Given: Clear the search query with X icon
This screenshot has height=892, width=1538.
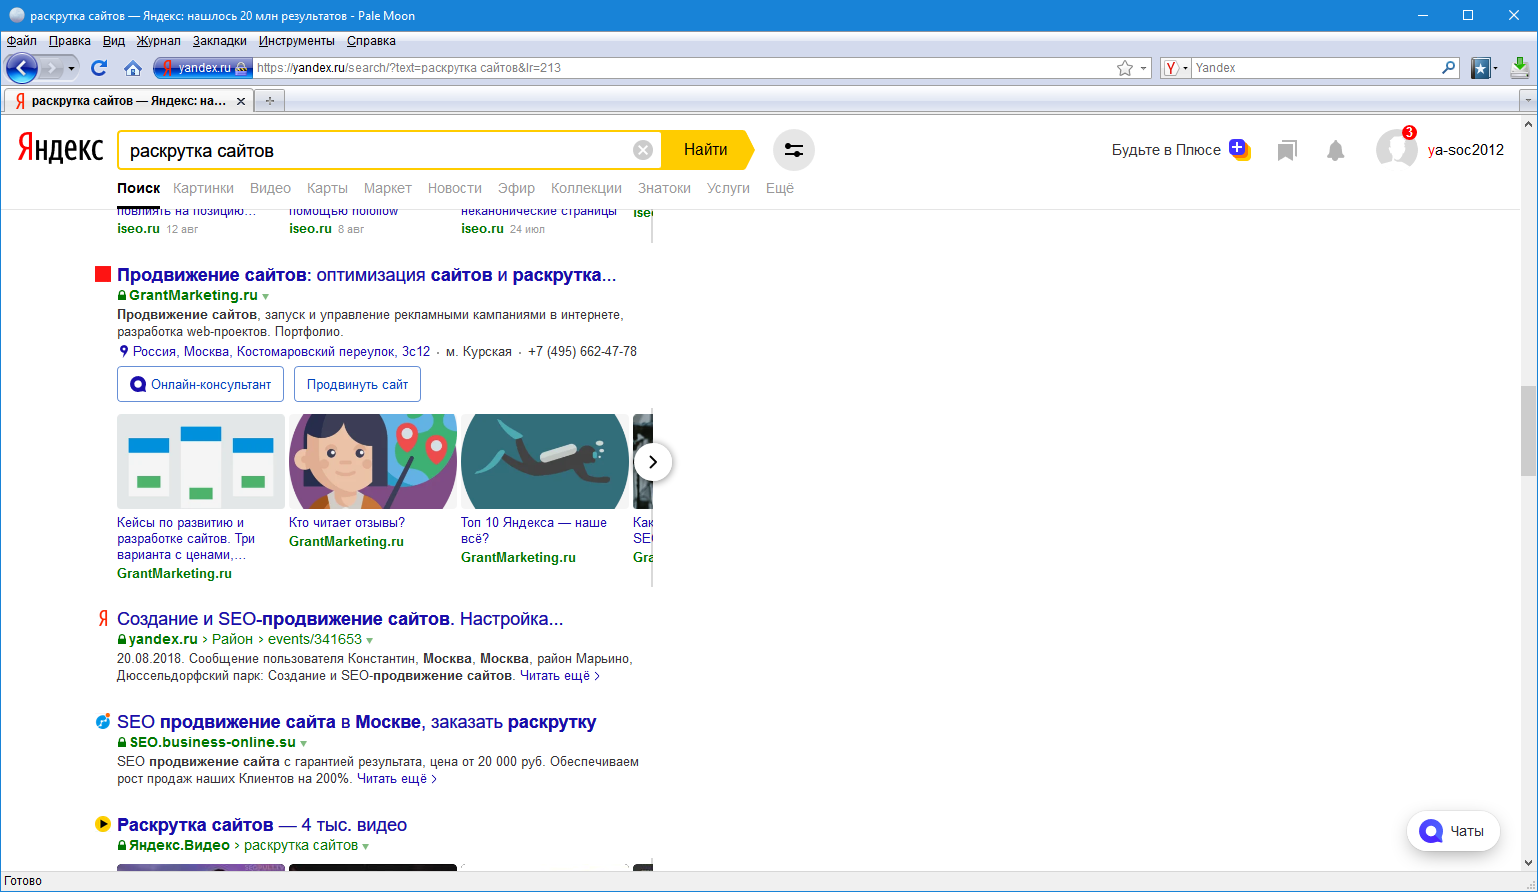Looking at the screenshot, I should coord(643,150).
